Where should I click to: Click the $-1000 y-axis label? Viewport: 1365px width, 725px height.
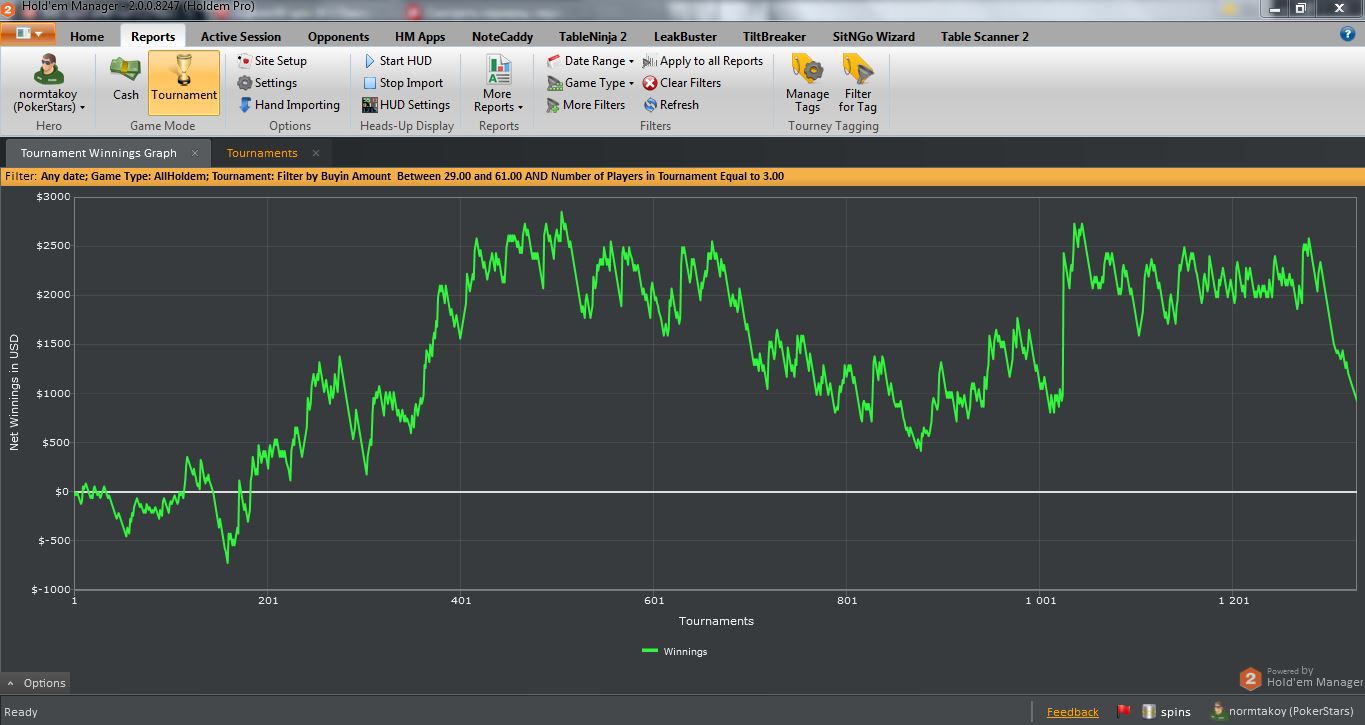[x=50, y=589]
